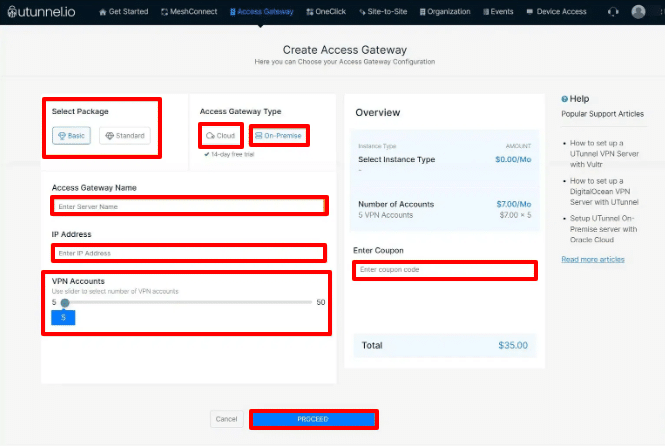Open the user profile avatar
The image size is (665, 446).
click(639, 12)
